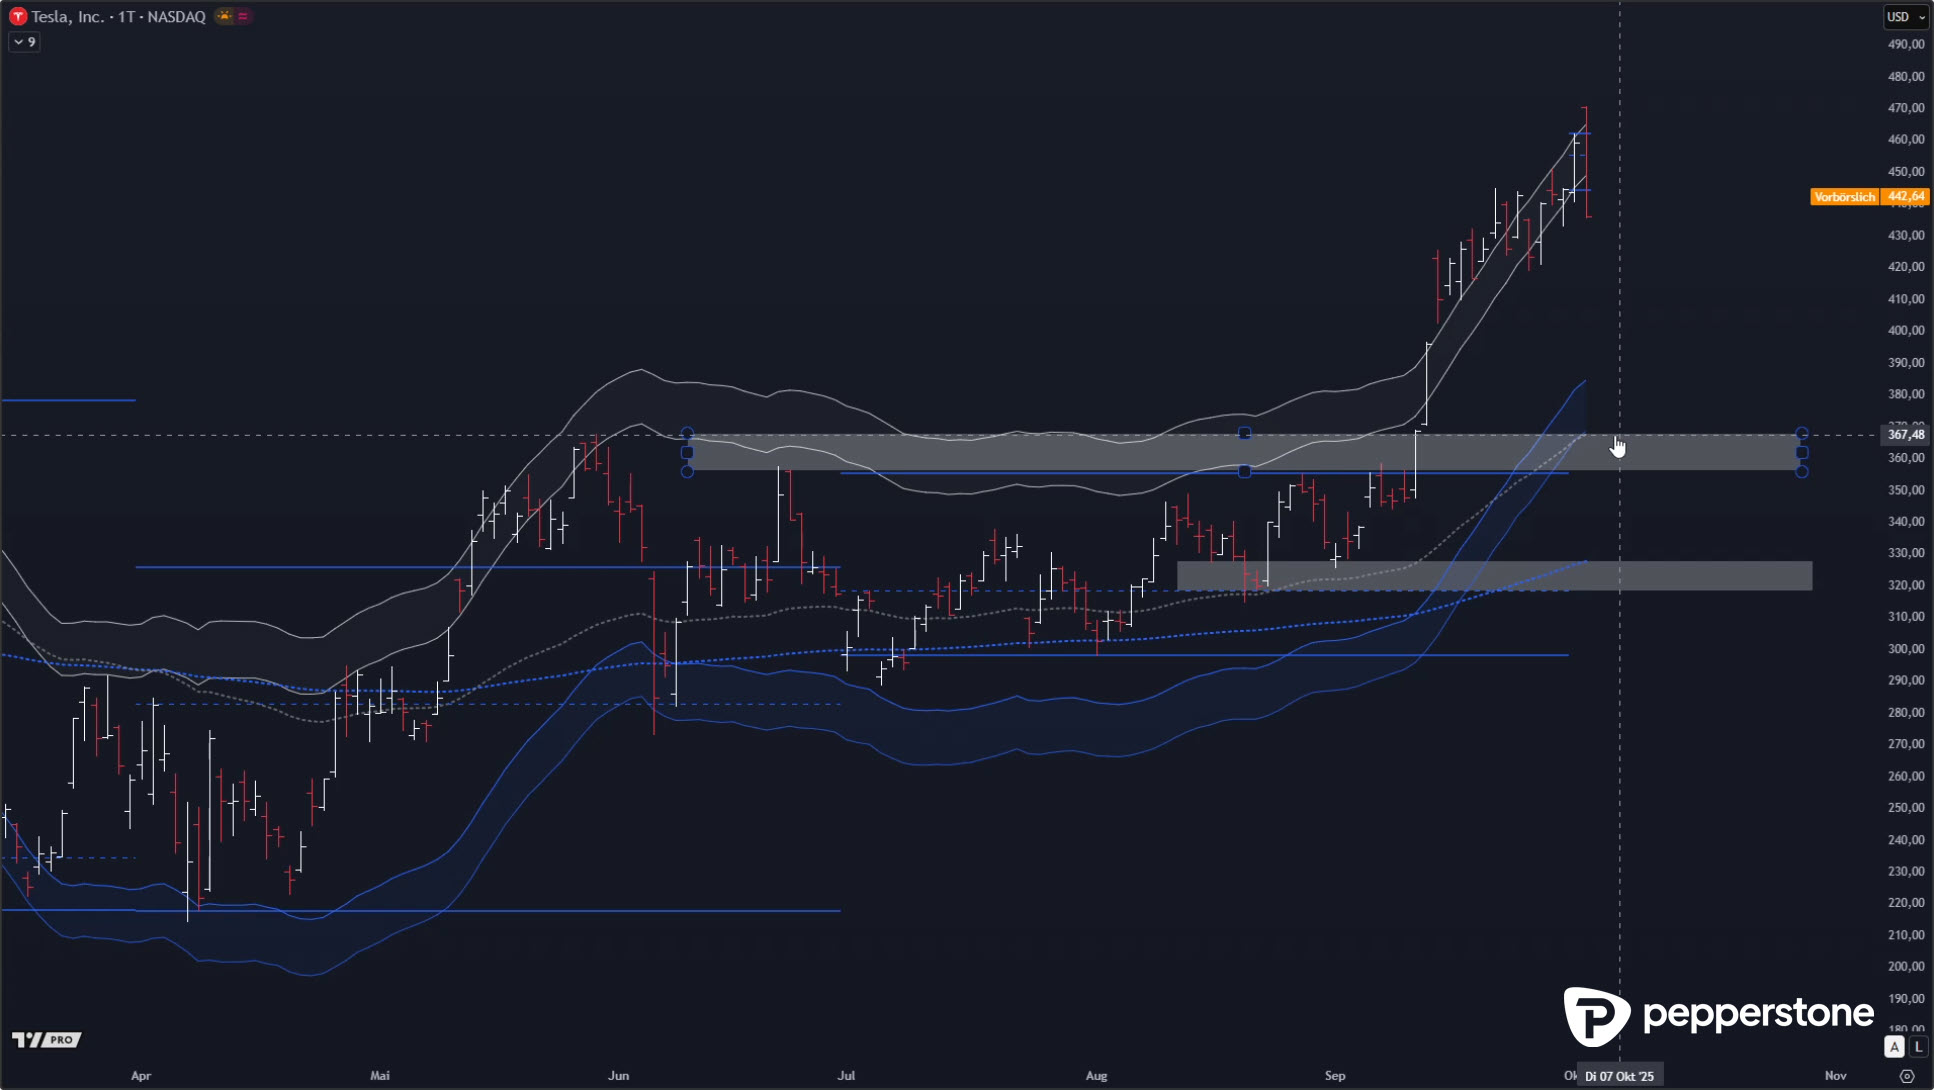Image resolution: width=1934 pixels, height=1090 pixels.
Task: Click the pink data-status indicator icon
Action: [243, 16]
